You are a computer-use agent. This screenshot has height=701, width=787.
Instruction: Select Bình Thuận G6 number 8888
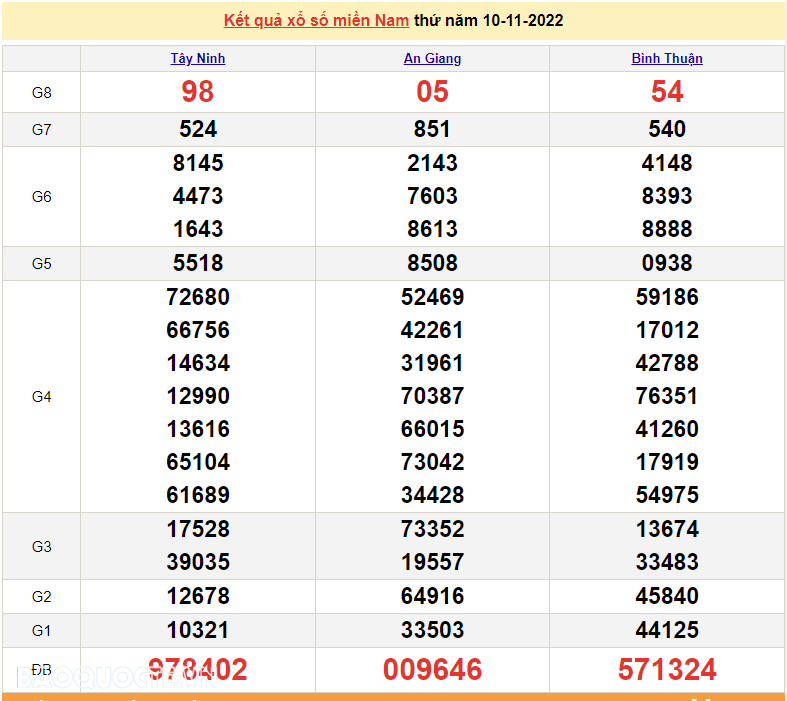point(667,229)
